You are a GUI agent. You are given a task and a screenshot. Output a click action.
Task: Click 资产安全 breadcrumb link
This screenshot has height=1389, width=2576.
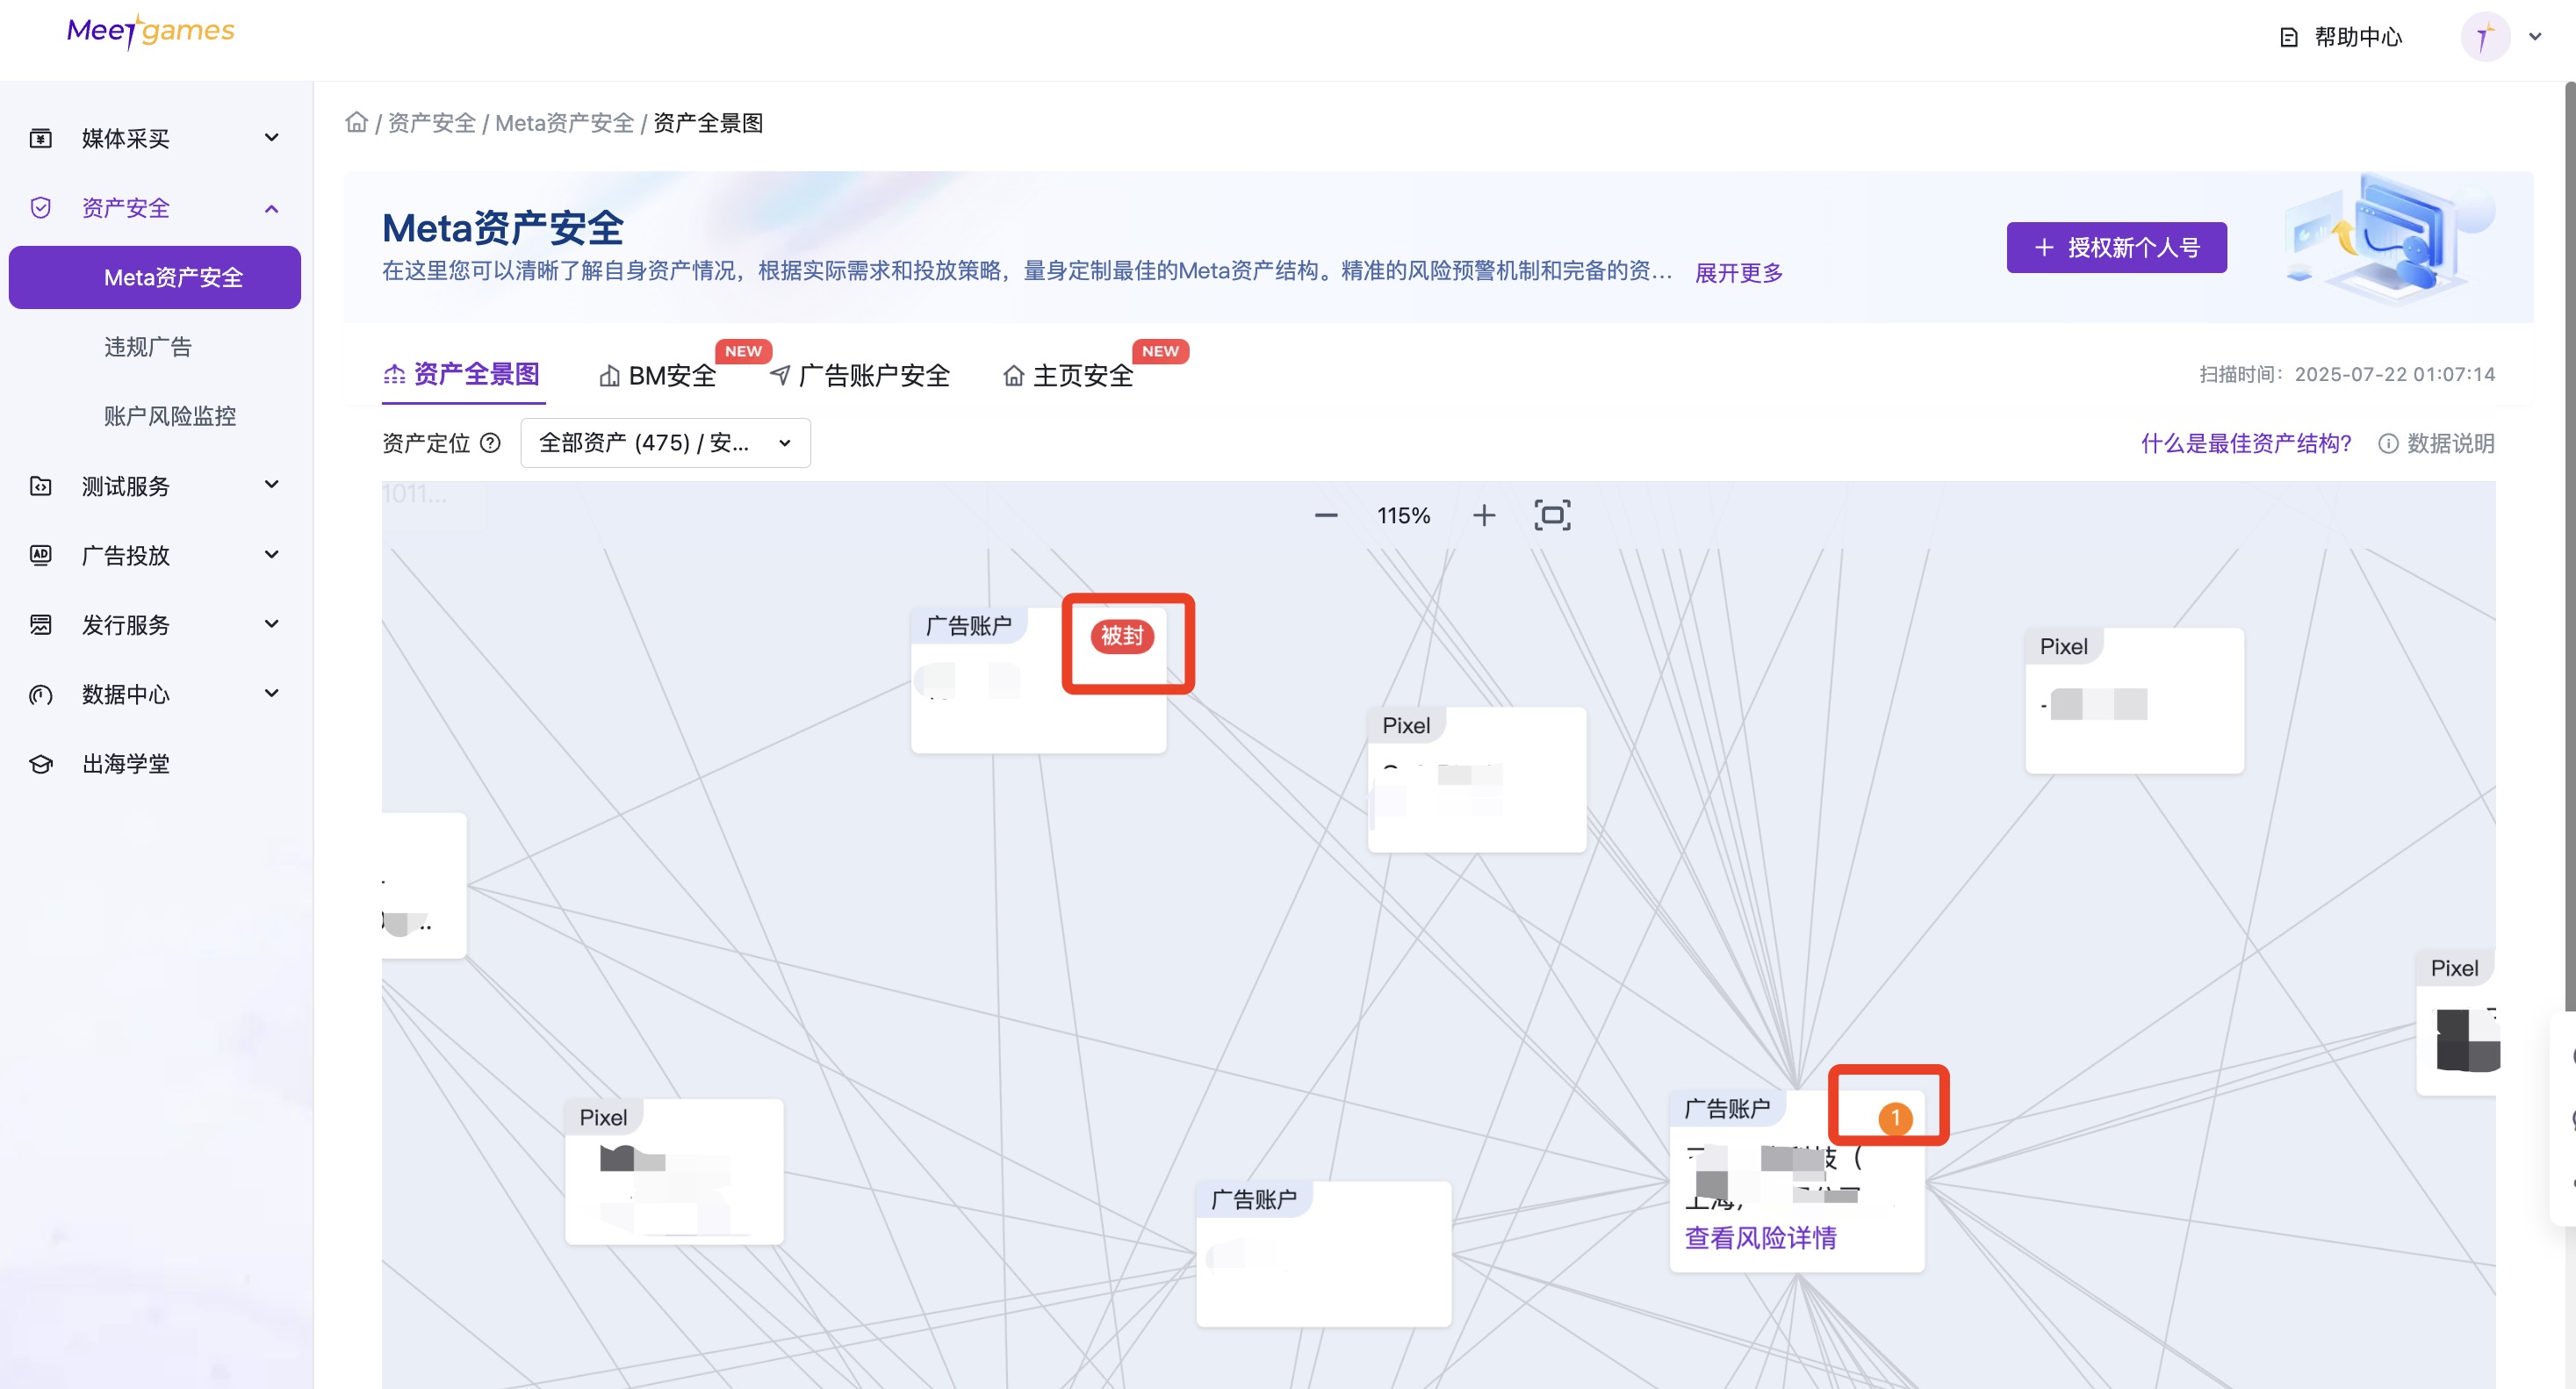[x=431, y=123]
